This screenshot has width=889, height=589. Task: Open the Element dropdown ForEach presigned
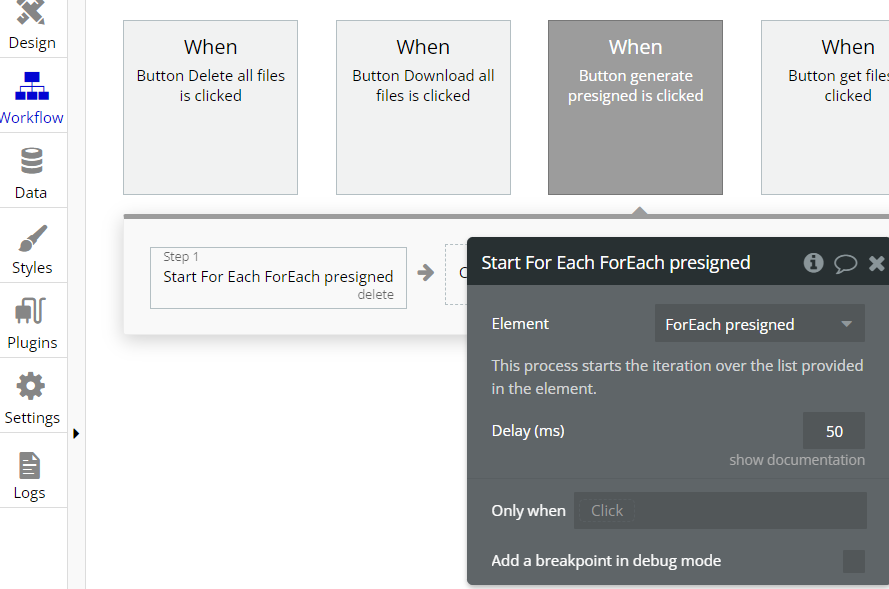click(x=759, y=324)
